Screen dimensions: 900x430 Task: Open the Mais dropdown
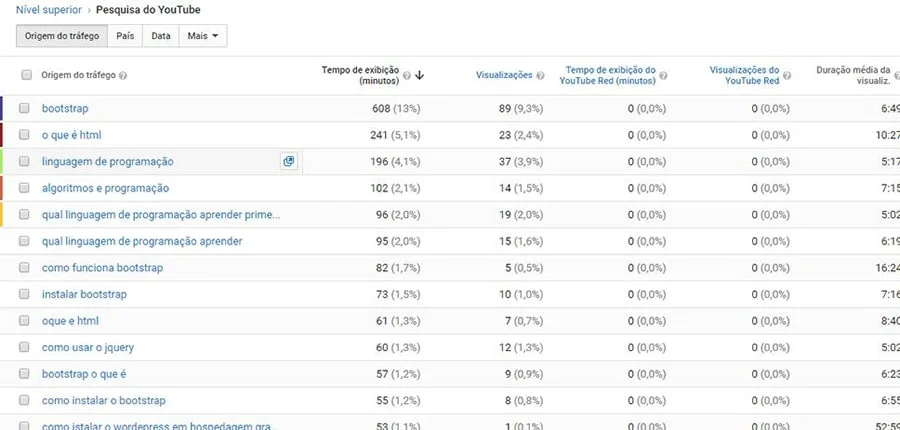[202, 36]
